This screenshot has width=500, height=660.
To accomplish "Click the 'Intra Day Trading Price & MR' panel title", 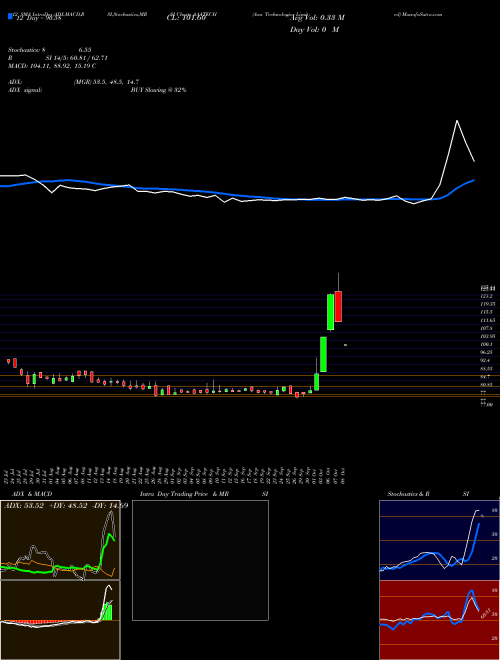I will point(184,494).
